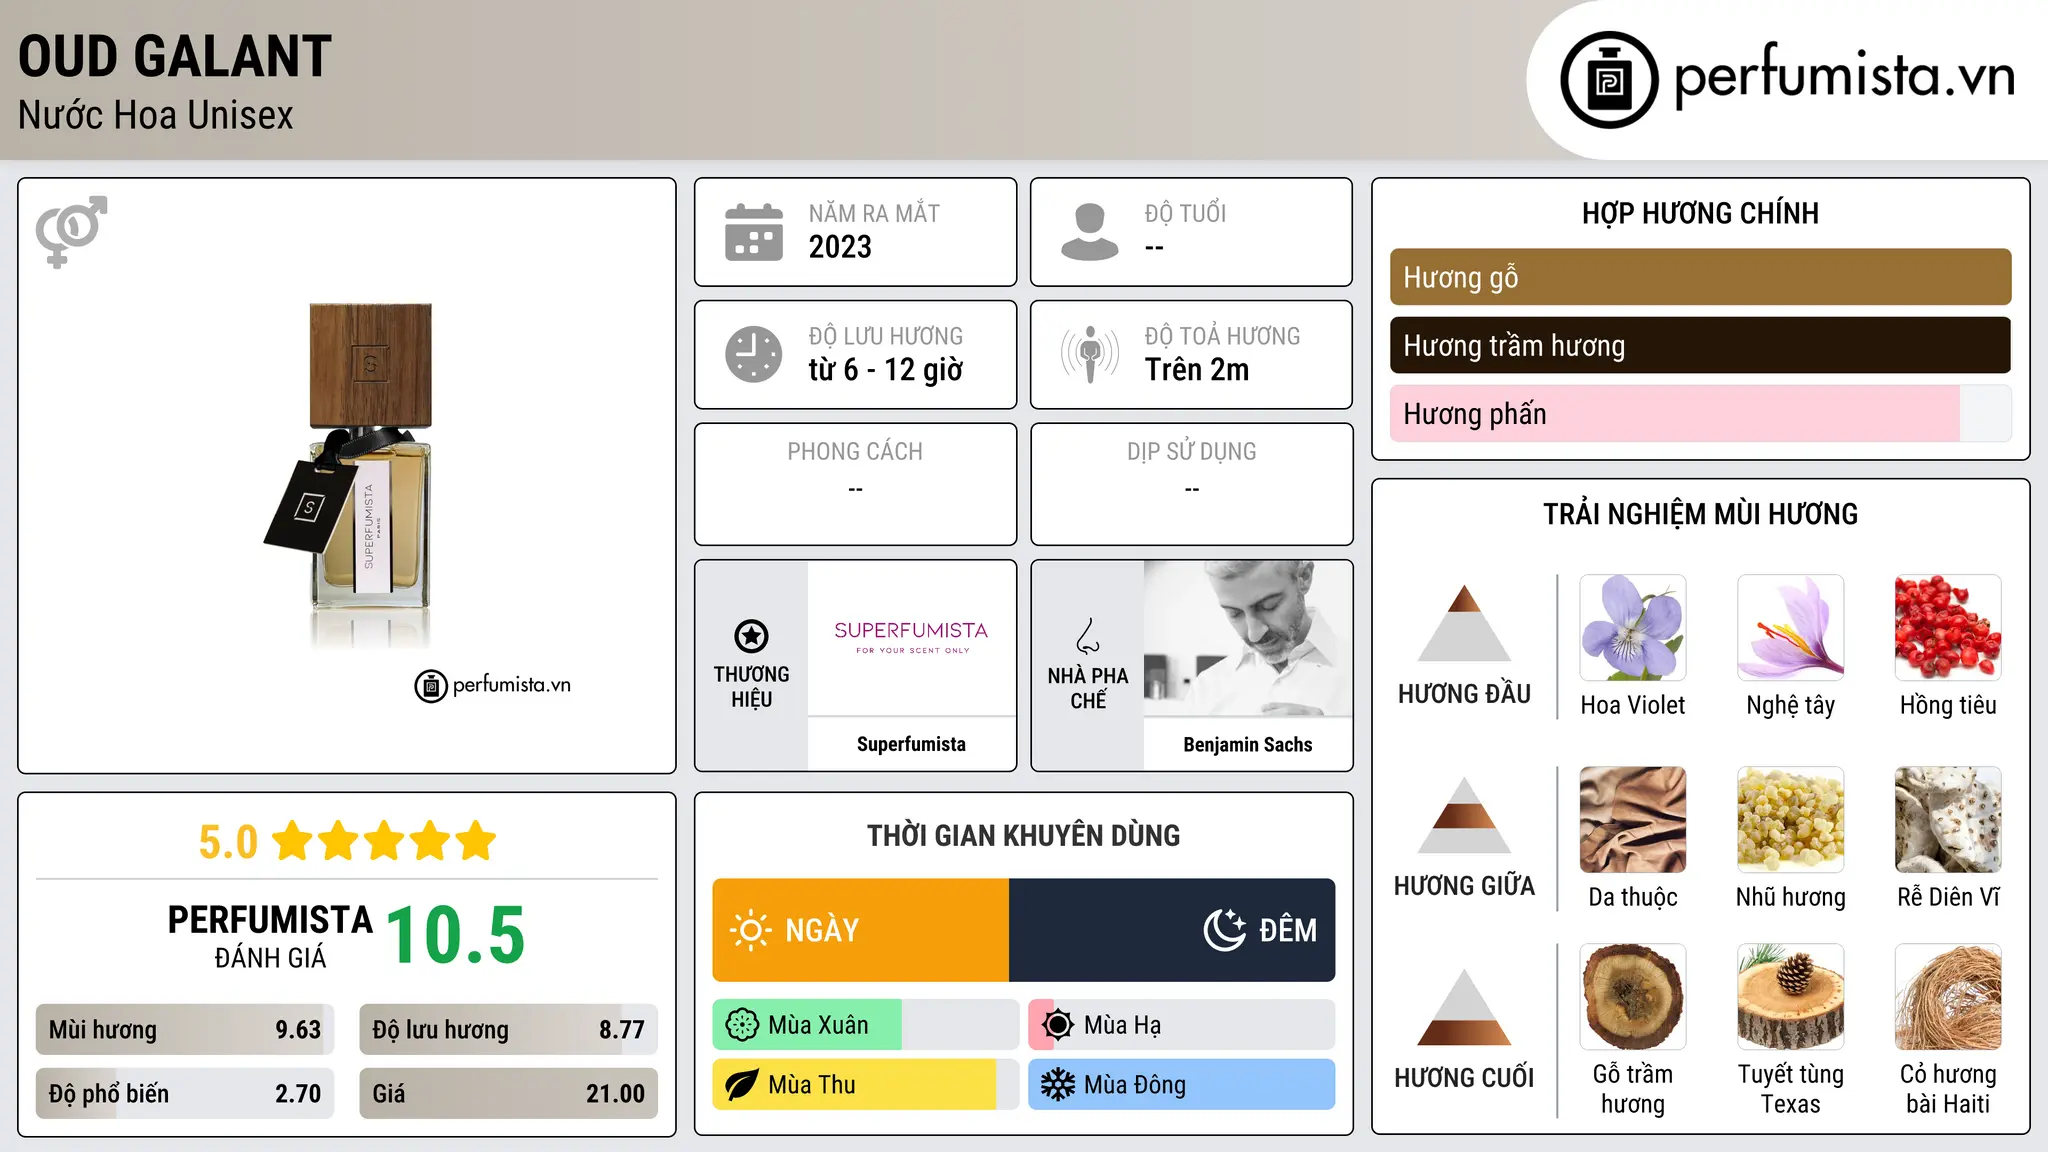Click the calendar icon beside Năm ra mắt
The image size is (2048, 1152).
tap(754, 232)
